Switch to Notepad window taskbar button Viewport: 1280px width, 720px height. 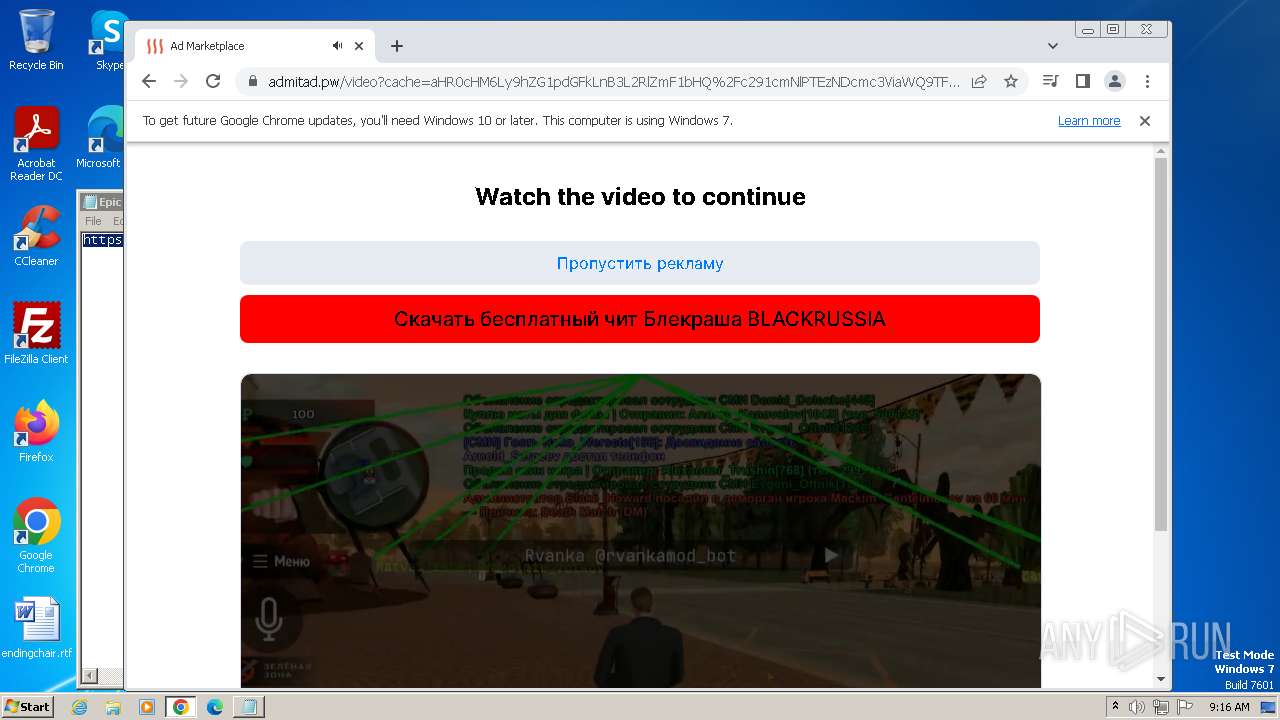pyautogui.click(x=247, y=707)
